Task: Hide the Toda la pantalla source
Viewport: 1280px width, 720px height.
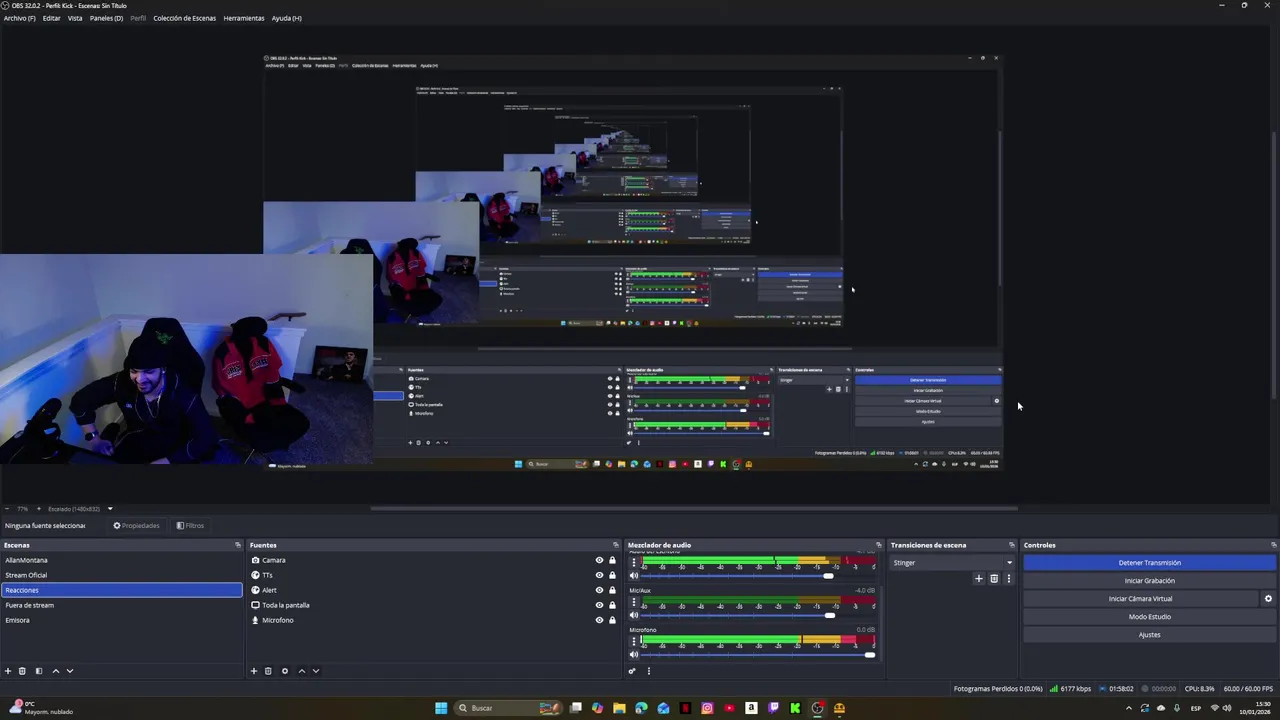Action: (599, 605)
